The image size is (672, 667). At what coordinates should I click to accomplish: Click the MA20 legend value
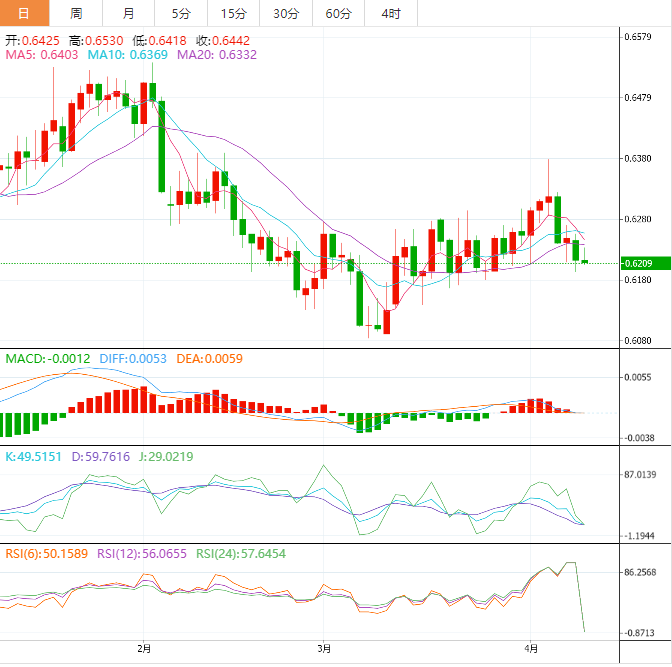217,55
